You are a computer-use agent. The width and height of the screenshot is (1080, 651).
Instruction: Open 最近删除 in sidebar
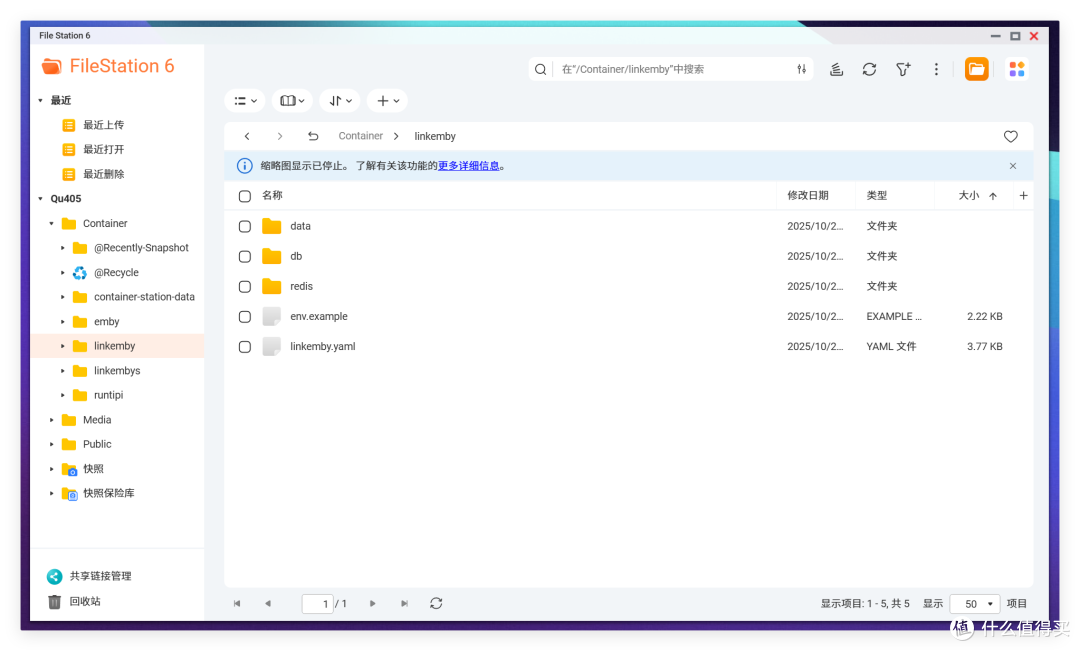point(103,174)
